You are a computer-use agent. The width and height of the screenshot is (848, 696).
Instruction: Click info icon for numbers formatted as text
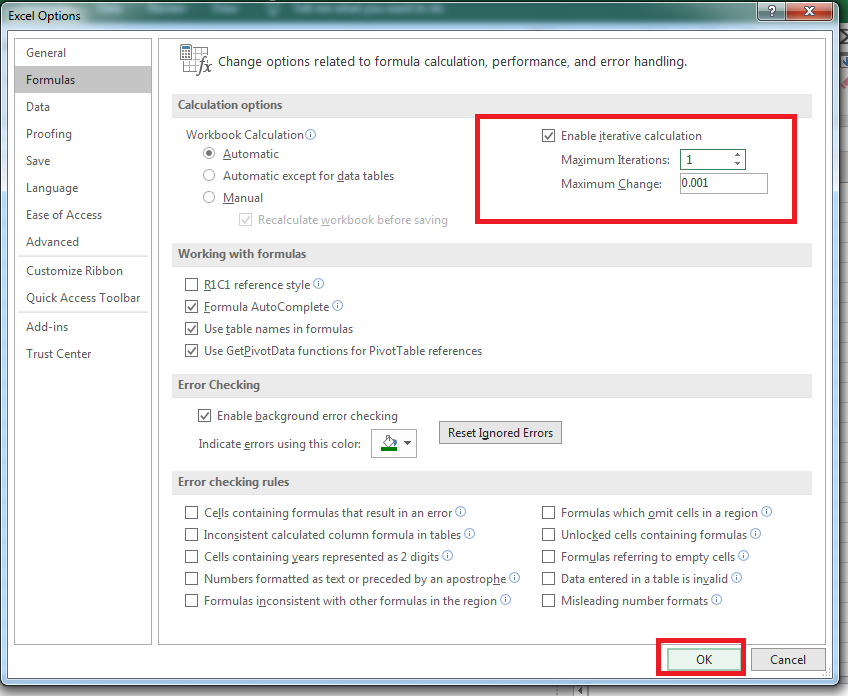pos(514,578)
